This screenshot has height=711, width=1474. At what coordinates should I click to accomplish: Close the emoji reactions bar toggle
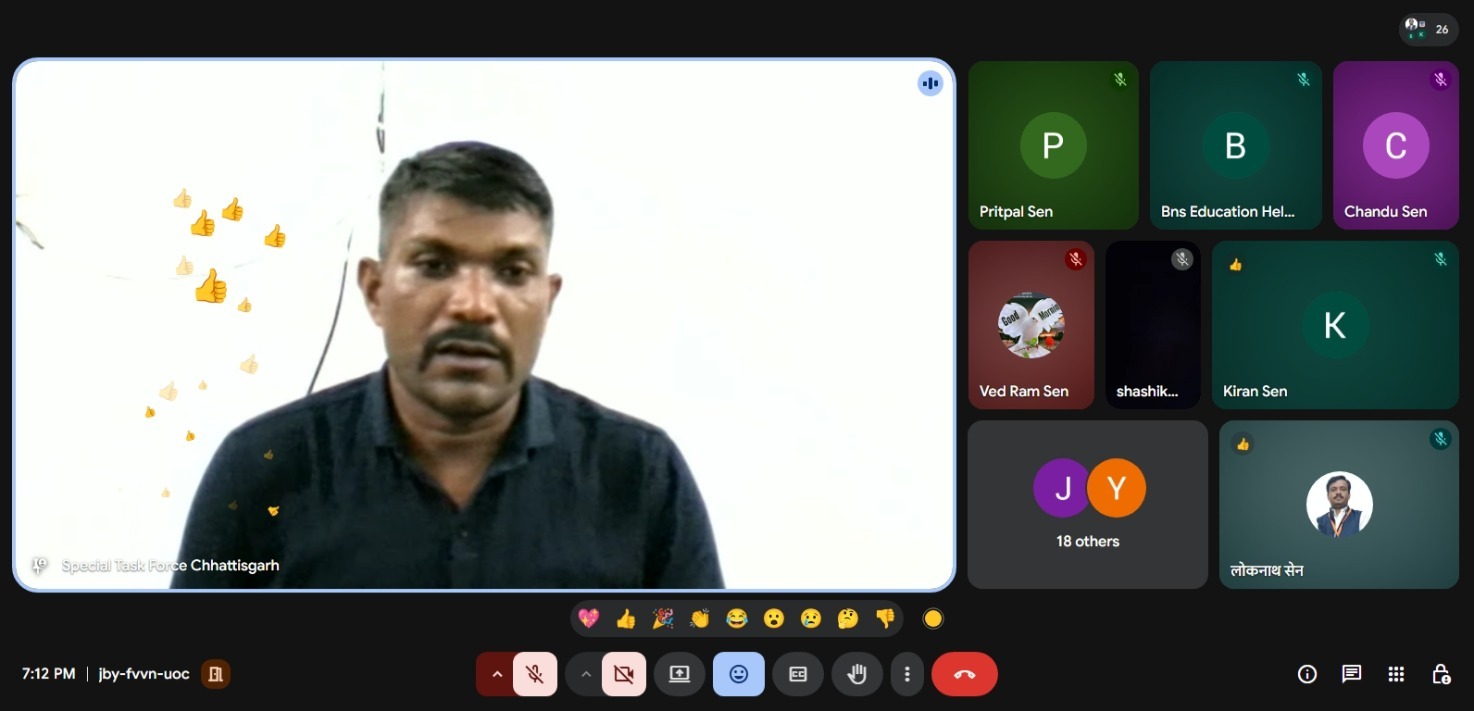(x=738, y=674)
